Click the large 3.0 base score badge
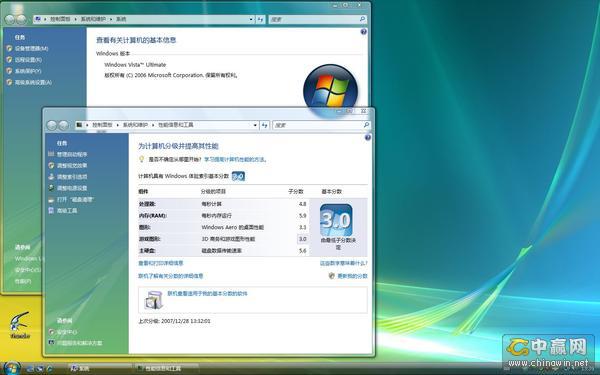Screen dimensions: 600x375 [336, 220]
